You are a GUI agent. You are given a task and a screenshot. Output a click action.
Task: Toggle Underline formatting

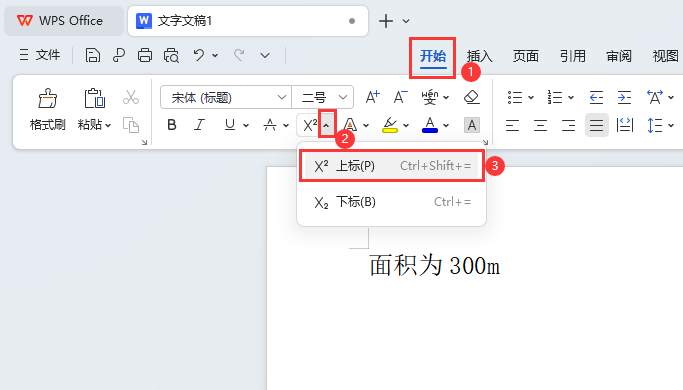tap(230, 125)
